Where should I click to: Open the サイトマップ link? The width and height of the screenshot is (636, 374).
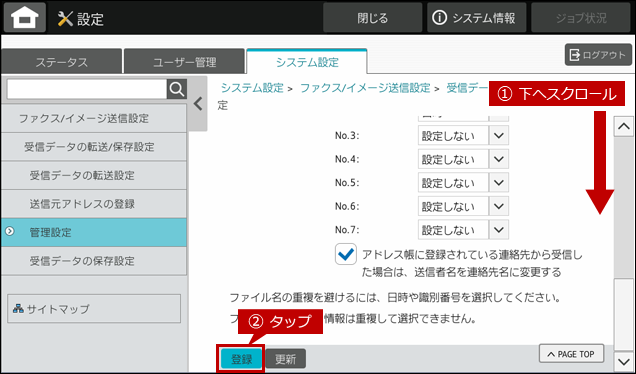[x=94, y=309]
